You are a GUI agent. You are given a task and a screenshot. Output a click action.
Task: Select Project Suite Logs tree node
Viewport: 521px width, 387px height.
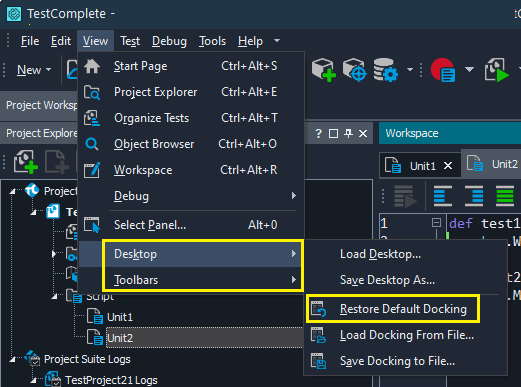point(87,359)
